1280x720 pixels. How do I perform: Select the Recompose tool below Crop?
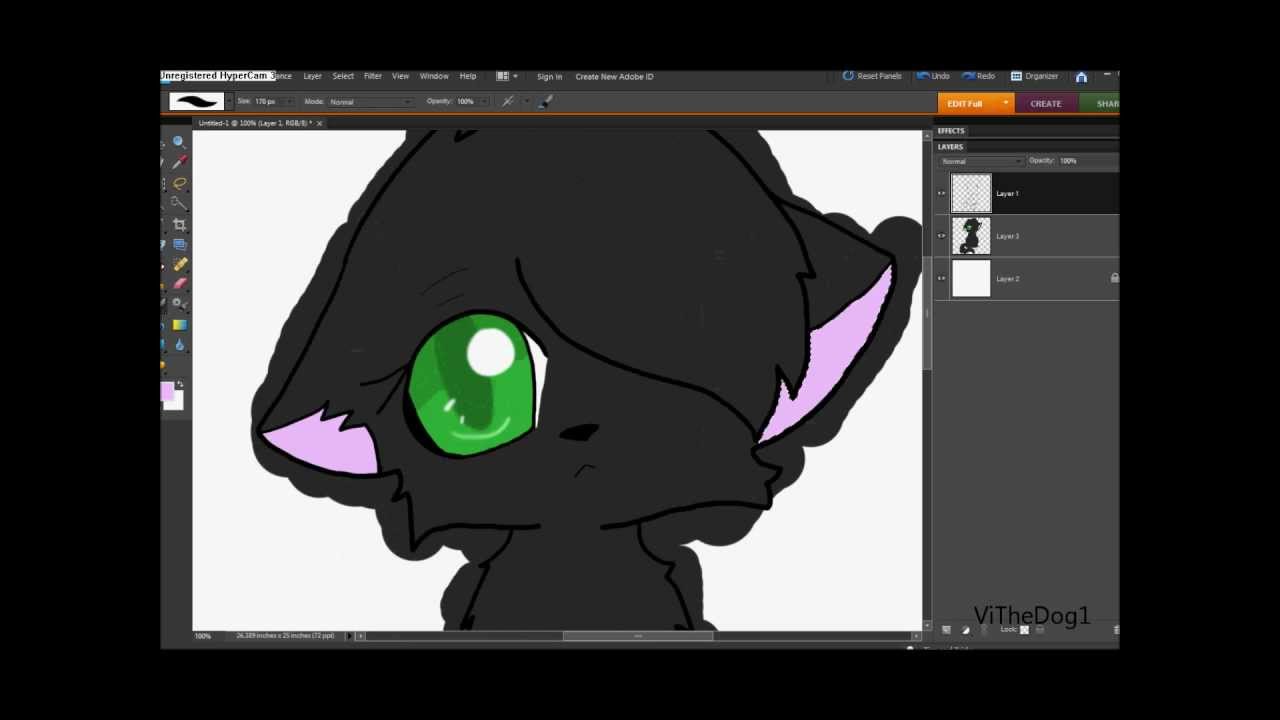coord(179,244)
